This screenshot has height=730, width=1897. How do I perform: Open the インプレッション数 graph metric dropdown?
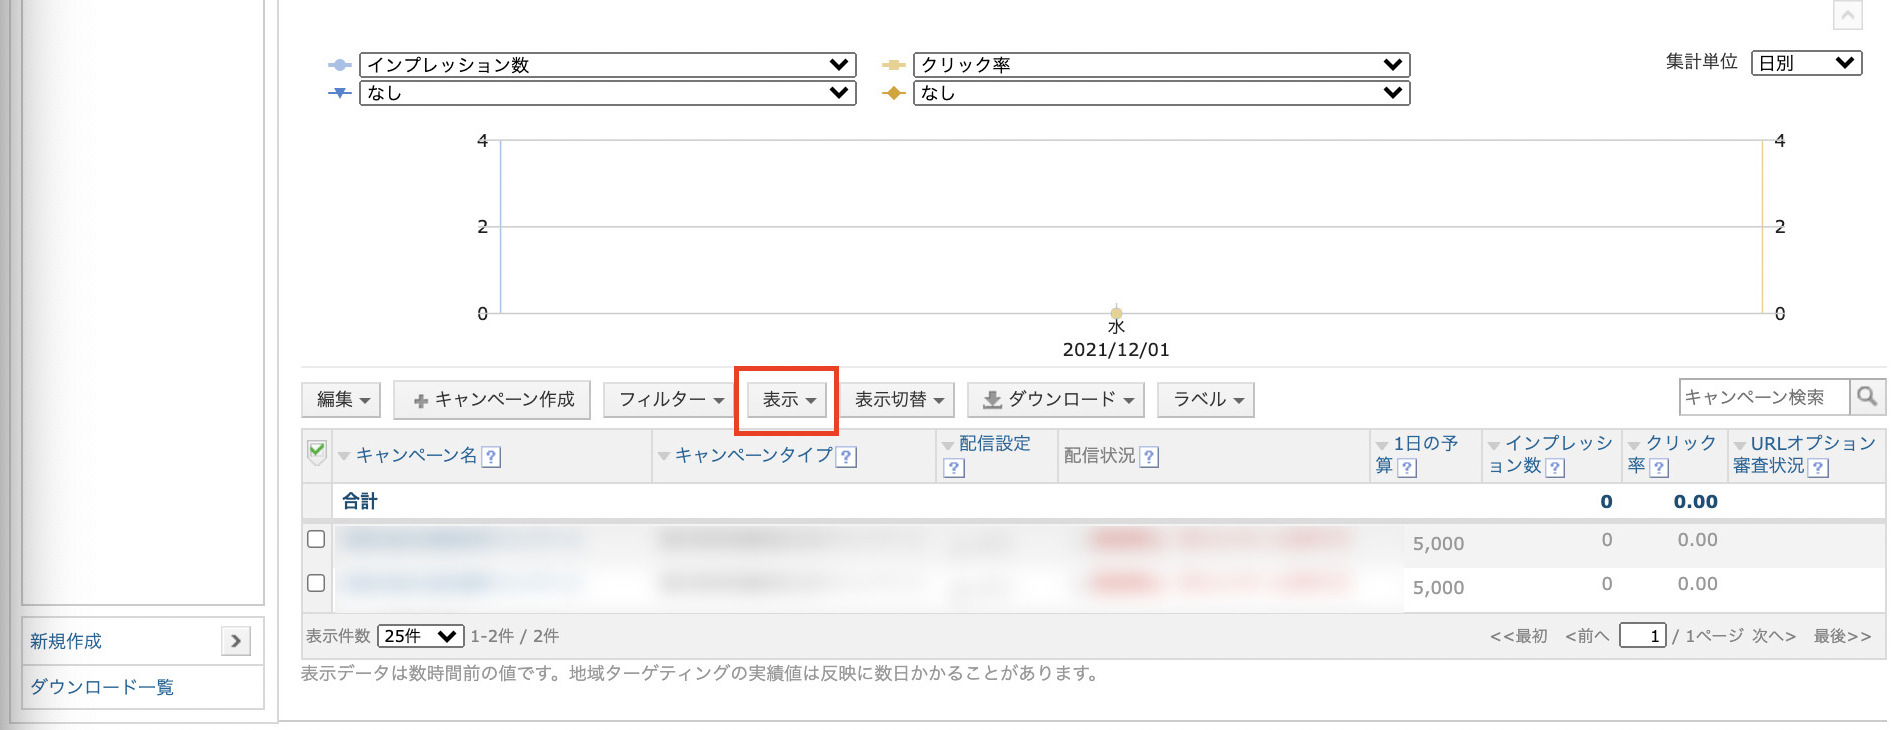click(x=607, y=65)
